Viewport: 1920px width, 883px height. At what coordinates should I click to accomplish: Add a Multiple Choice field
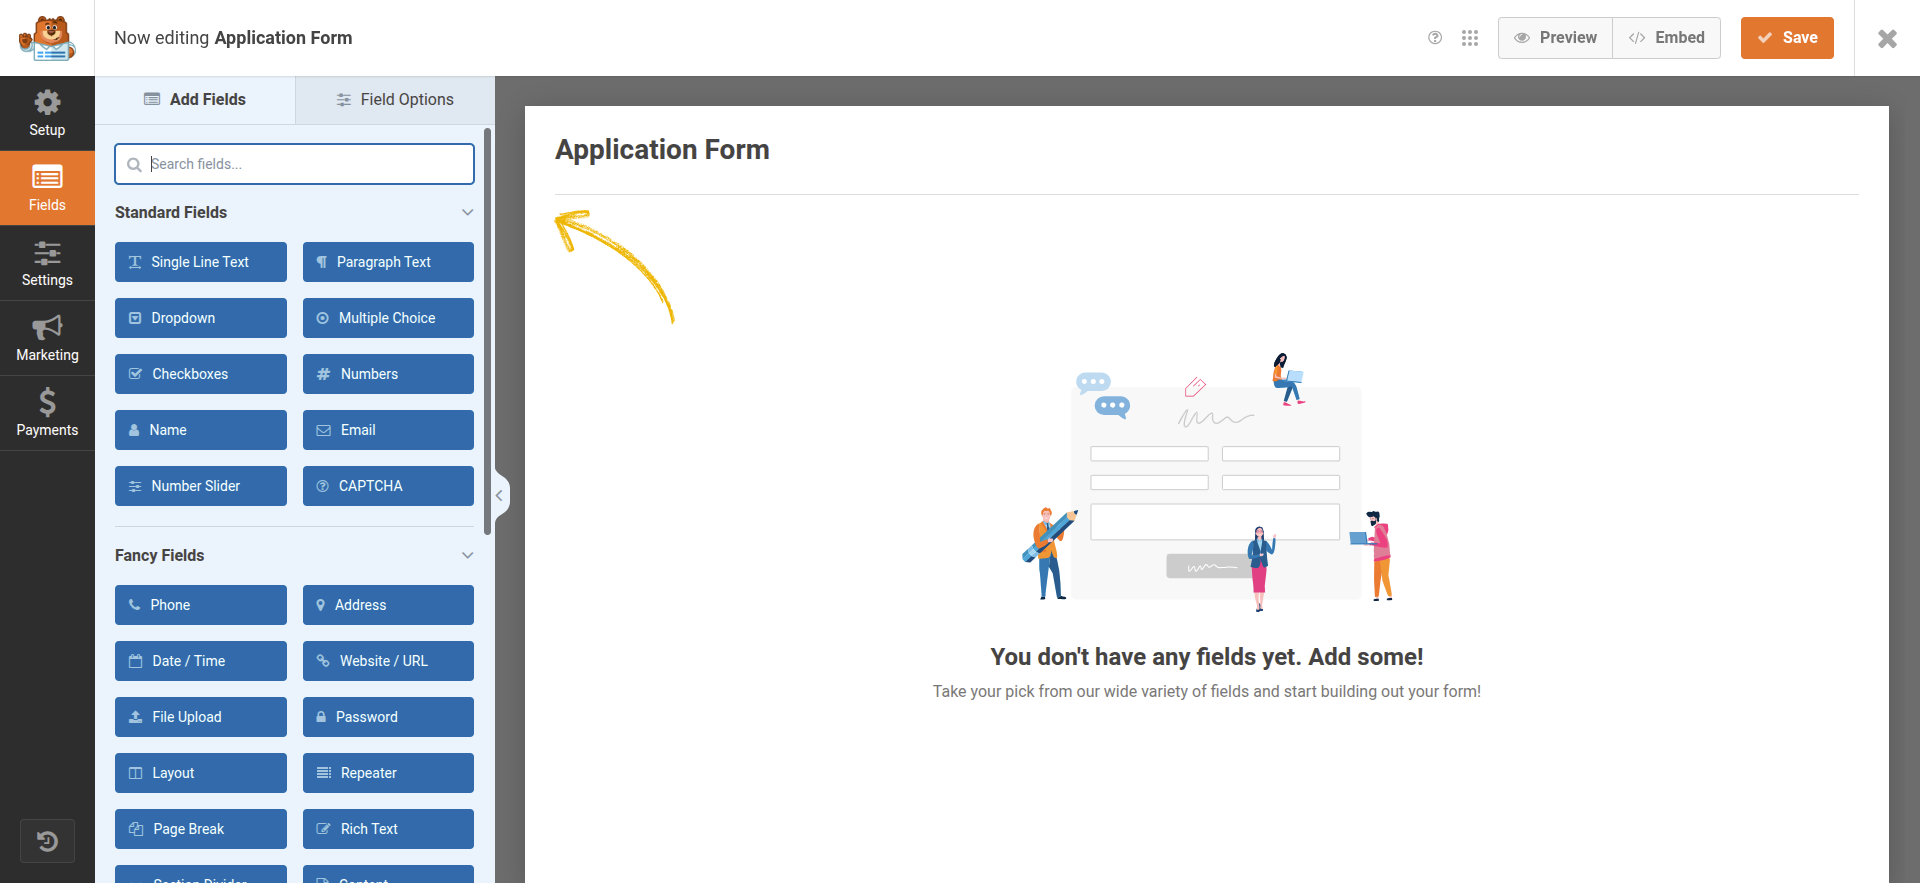[388, 318]
